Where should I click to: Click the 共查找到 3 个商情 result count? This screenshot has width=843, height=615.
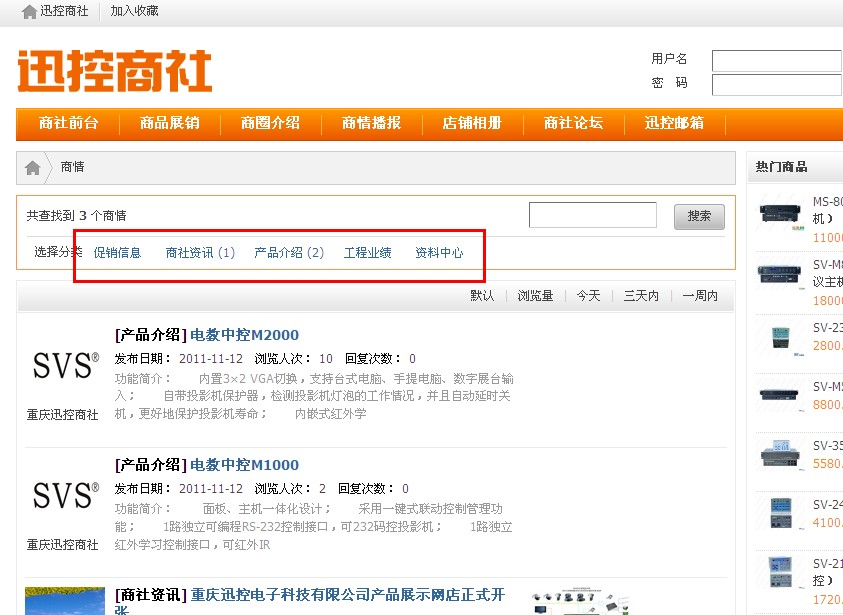(x=76, y=216)
